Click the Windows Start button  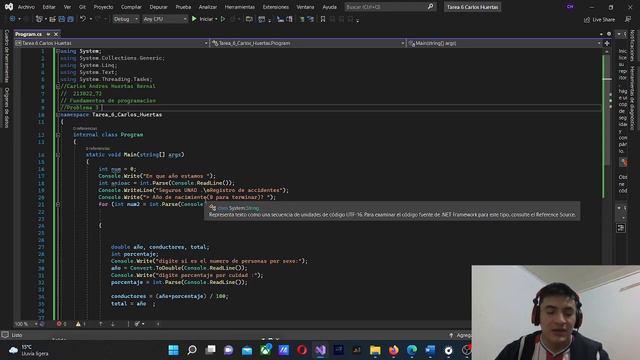click(x=173, y=350)
